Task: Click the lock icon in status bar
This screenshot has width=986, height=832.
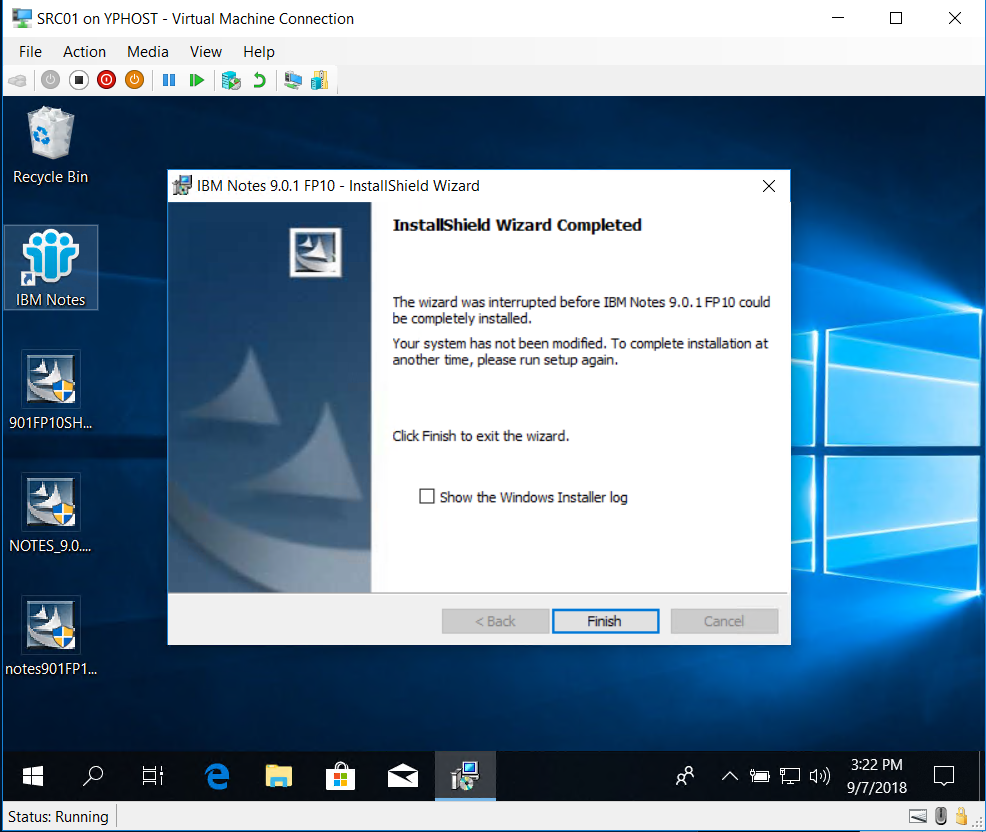Action: click(x=961, y=816)
